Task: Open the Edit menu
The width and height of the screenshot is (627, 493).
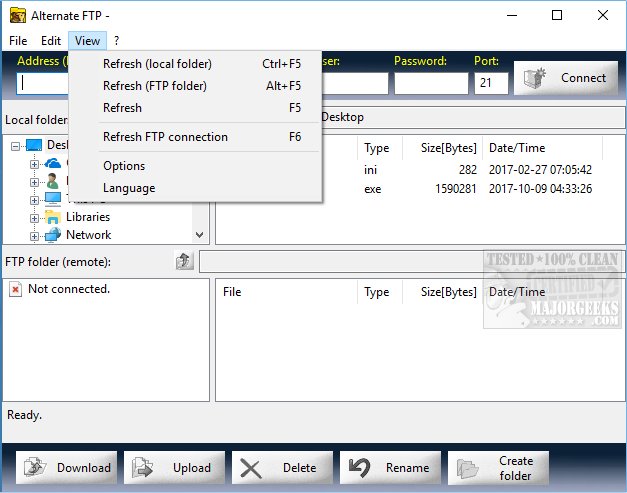Action: coord(51,41)
